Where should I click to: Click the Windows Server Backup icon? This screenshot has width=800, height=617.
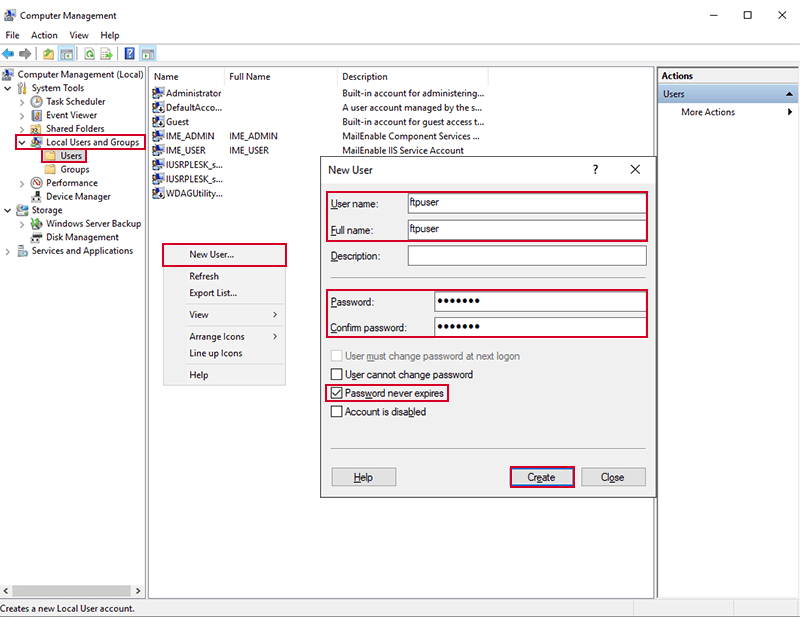[36, 224]
